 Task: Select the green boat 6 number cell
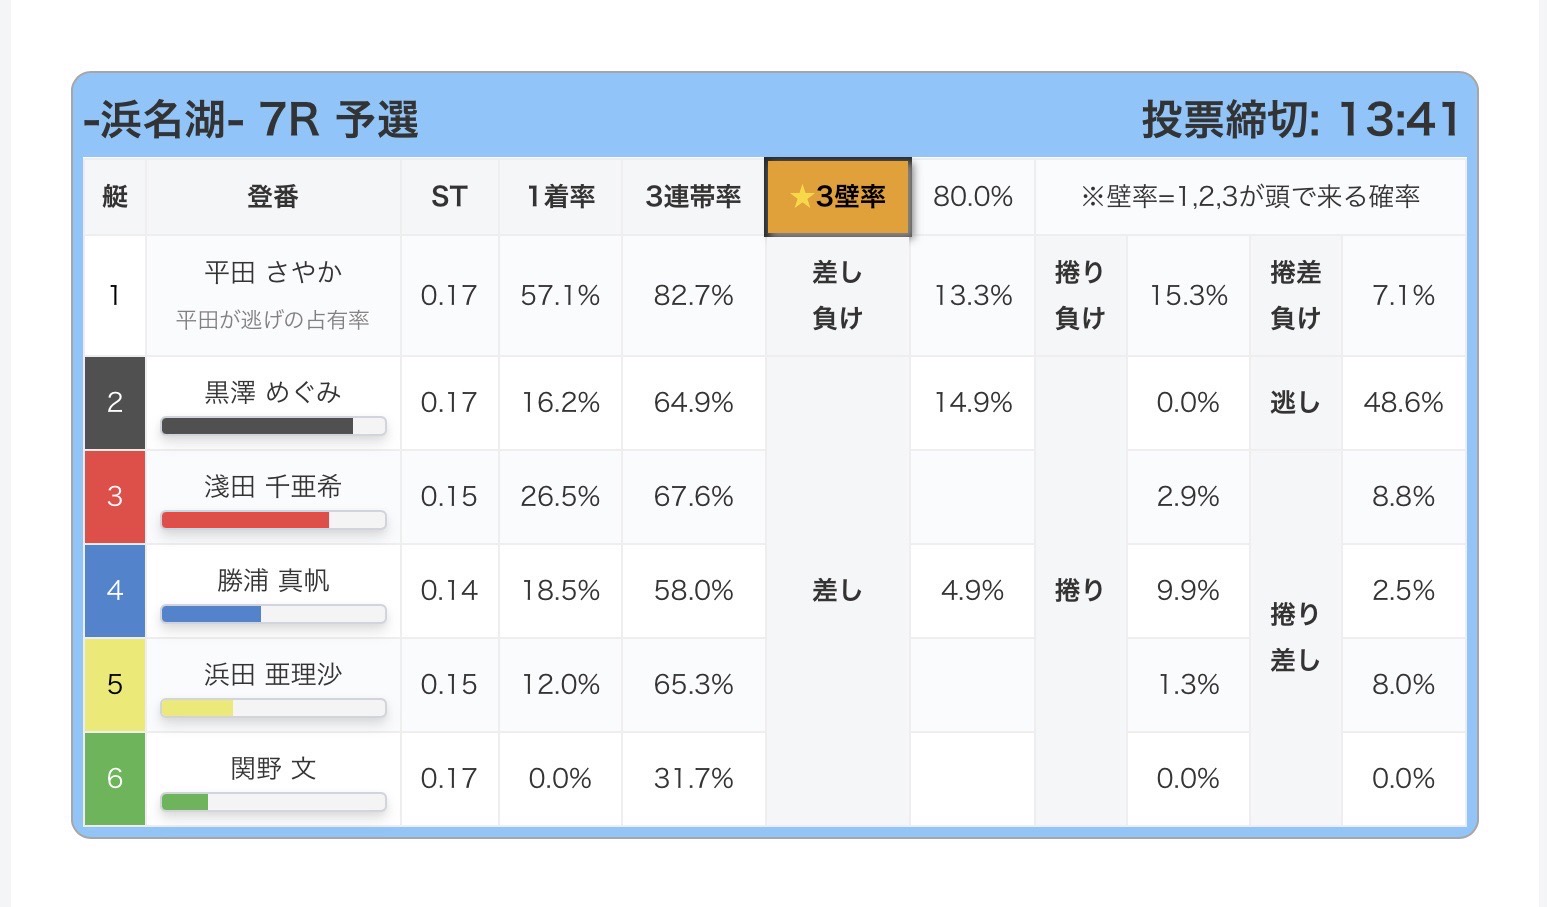point(115,779)
